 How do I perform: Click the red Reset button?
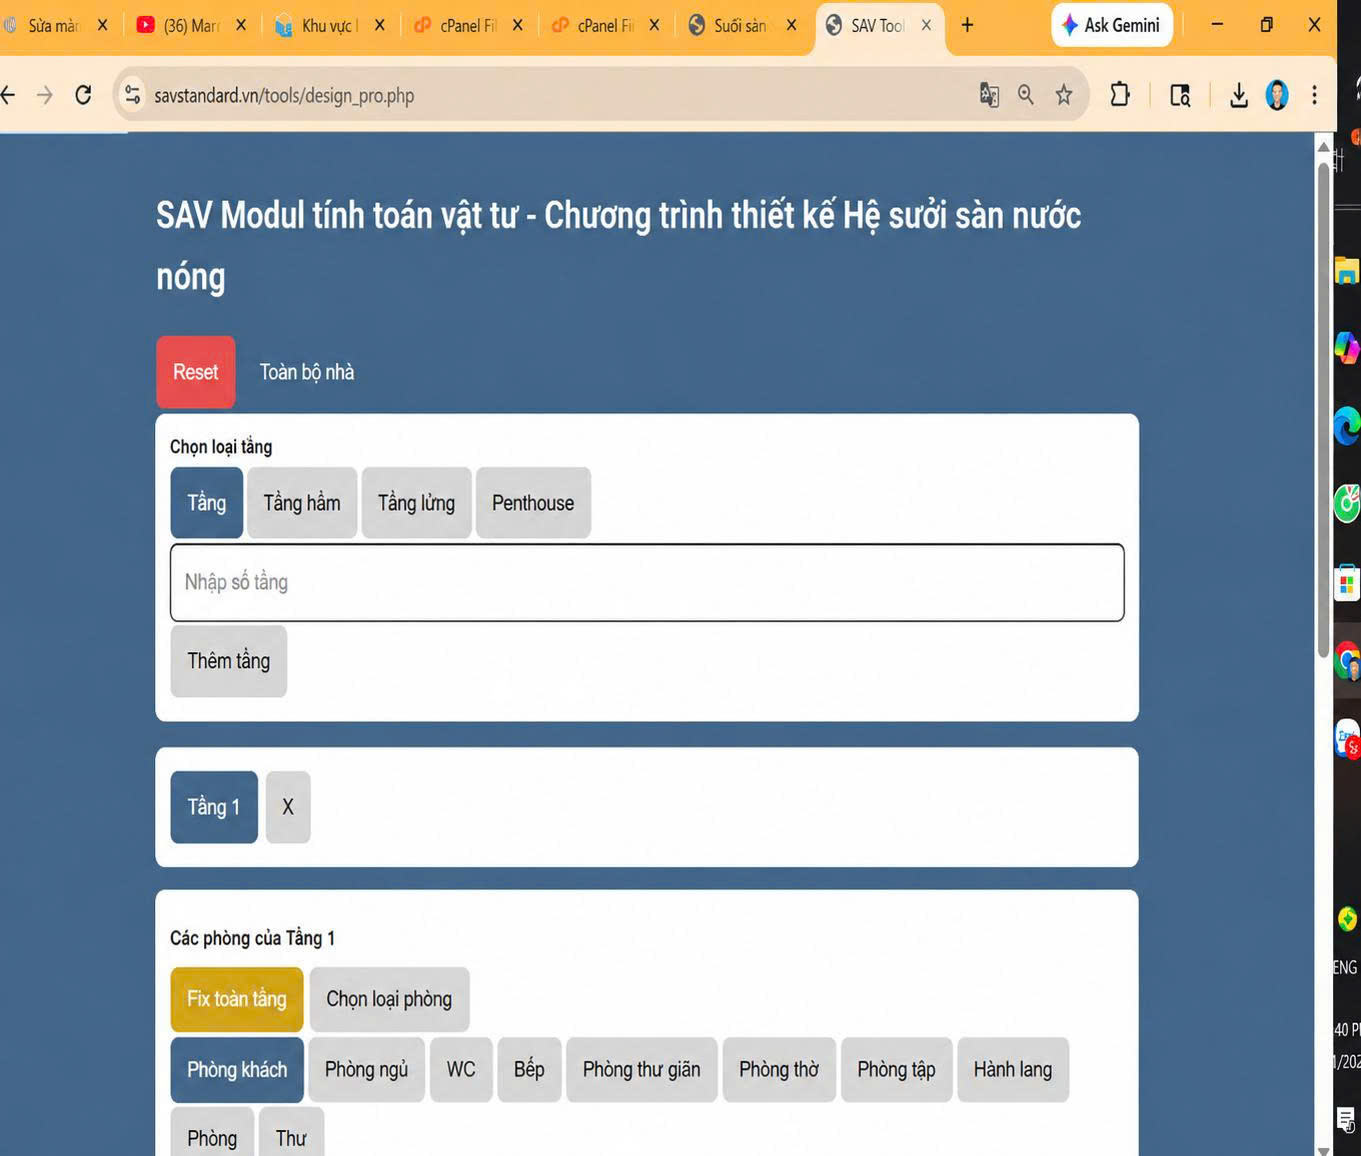(196, 372)
